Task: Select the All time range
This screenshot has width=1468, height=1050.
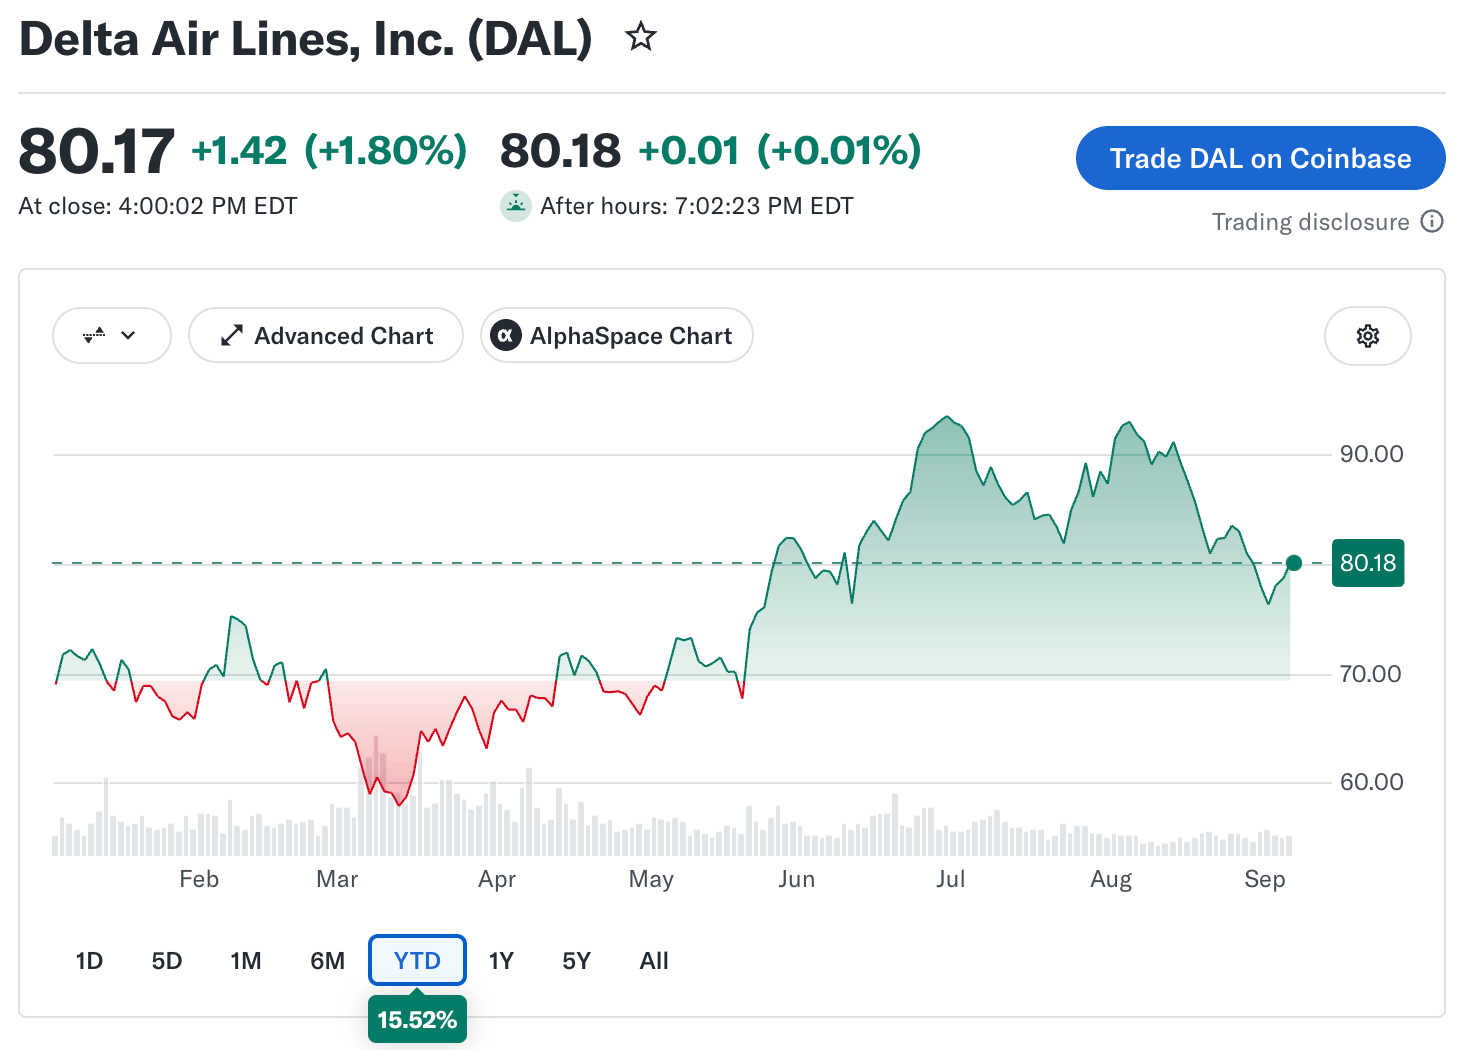Action: [654, 961]
